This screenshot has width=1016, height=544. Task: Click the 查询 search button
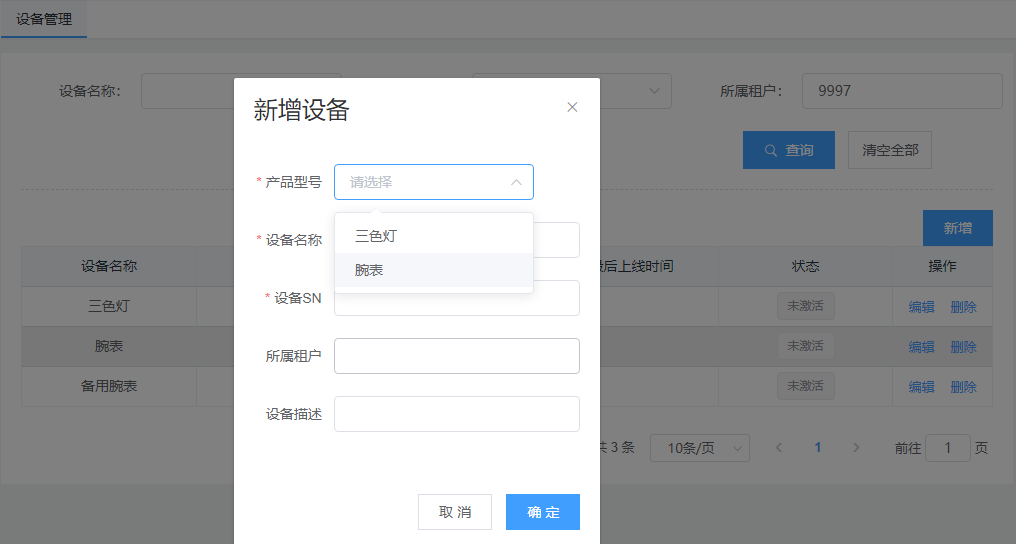point(788,150)
